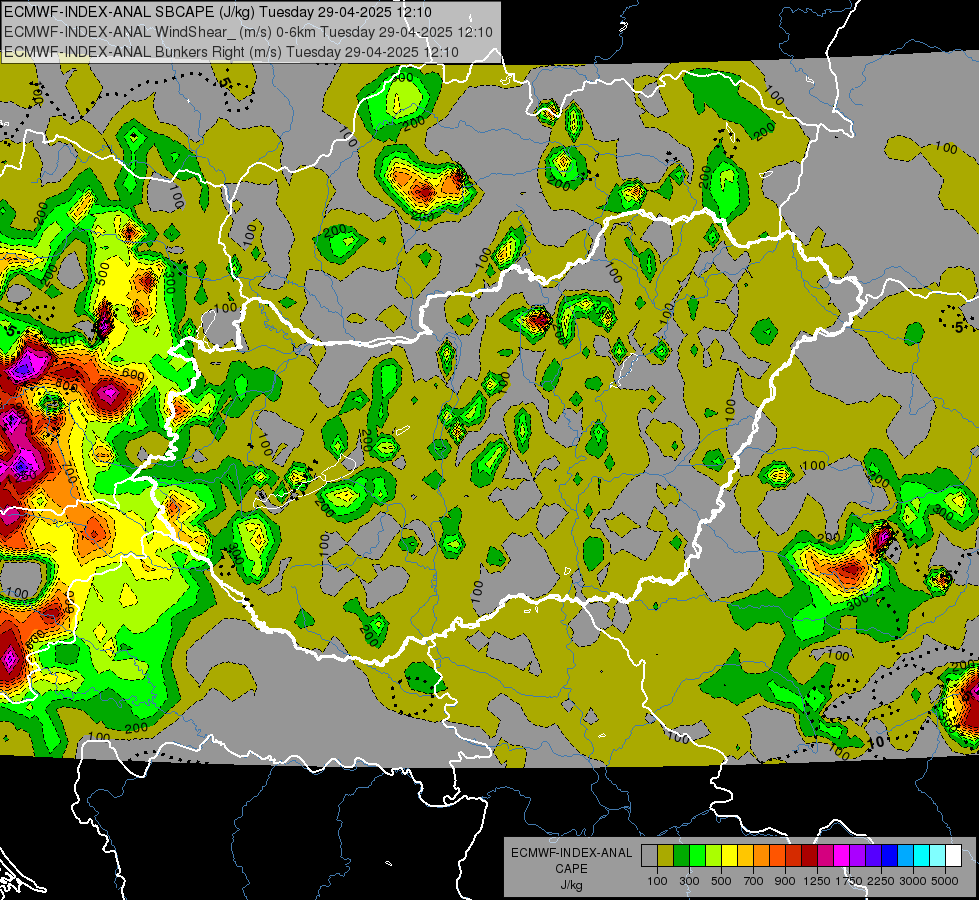
Task: Select the magenta legend swatch before 1750
Action: (x=842, y=856)
